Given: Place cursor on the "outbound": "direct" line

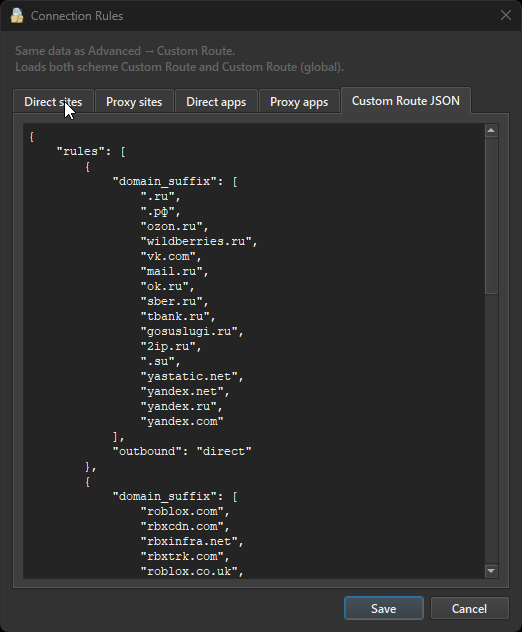Looking at the screenshot, I should pyautogui.click(x=182, y=451).
